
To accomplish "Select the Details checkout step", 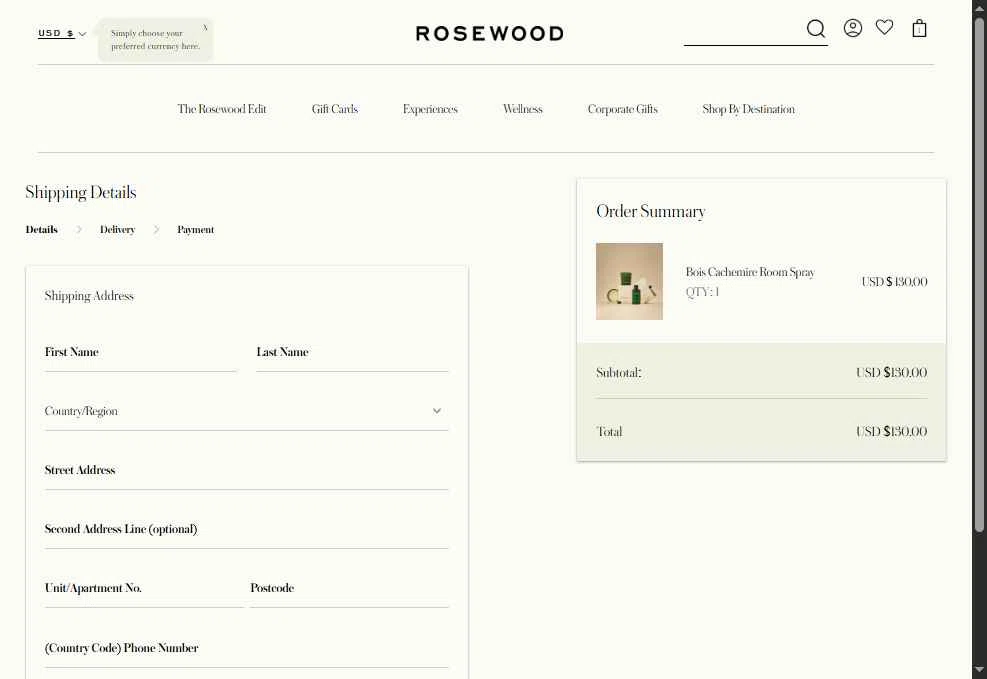I will coord(42,230).
